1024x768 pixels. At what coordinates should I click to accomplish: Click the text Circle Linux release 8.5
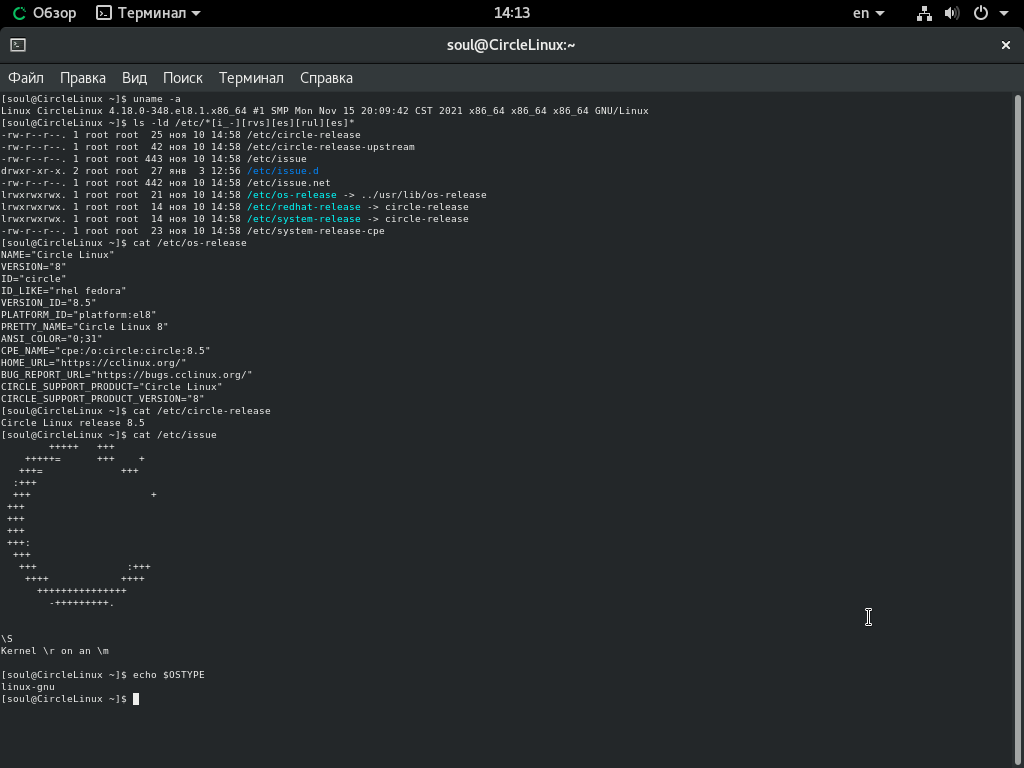[73, 423]
